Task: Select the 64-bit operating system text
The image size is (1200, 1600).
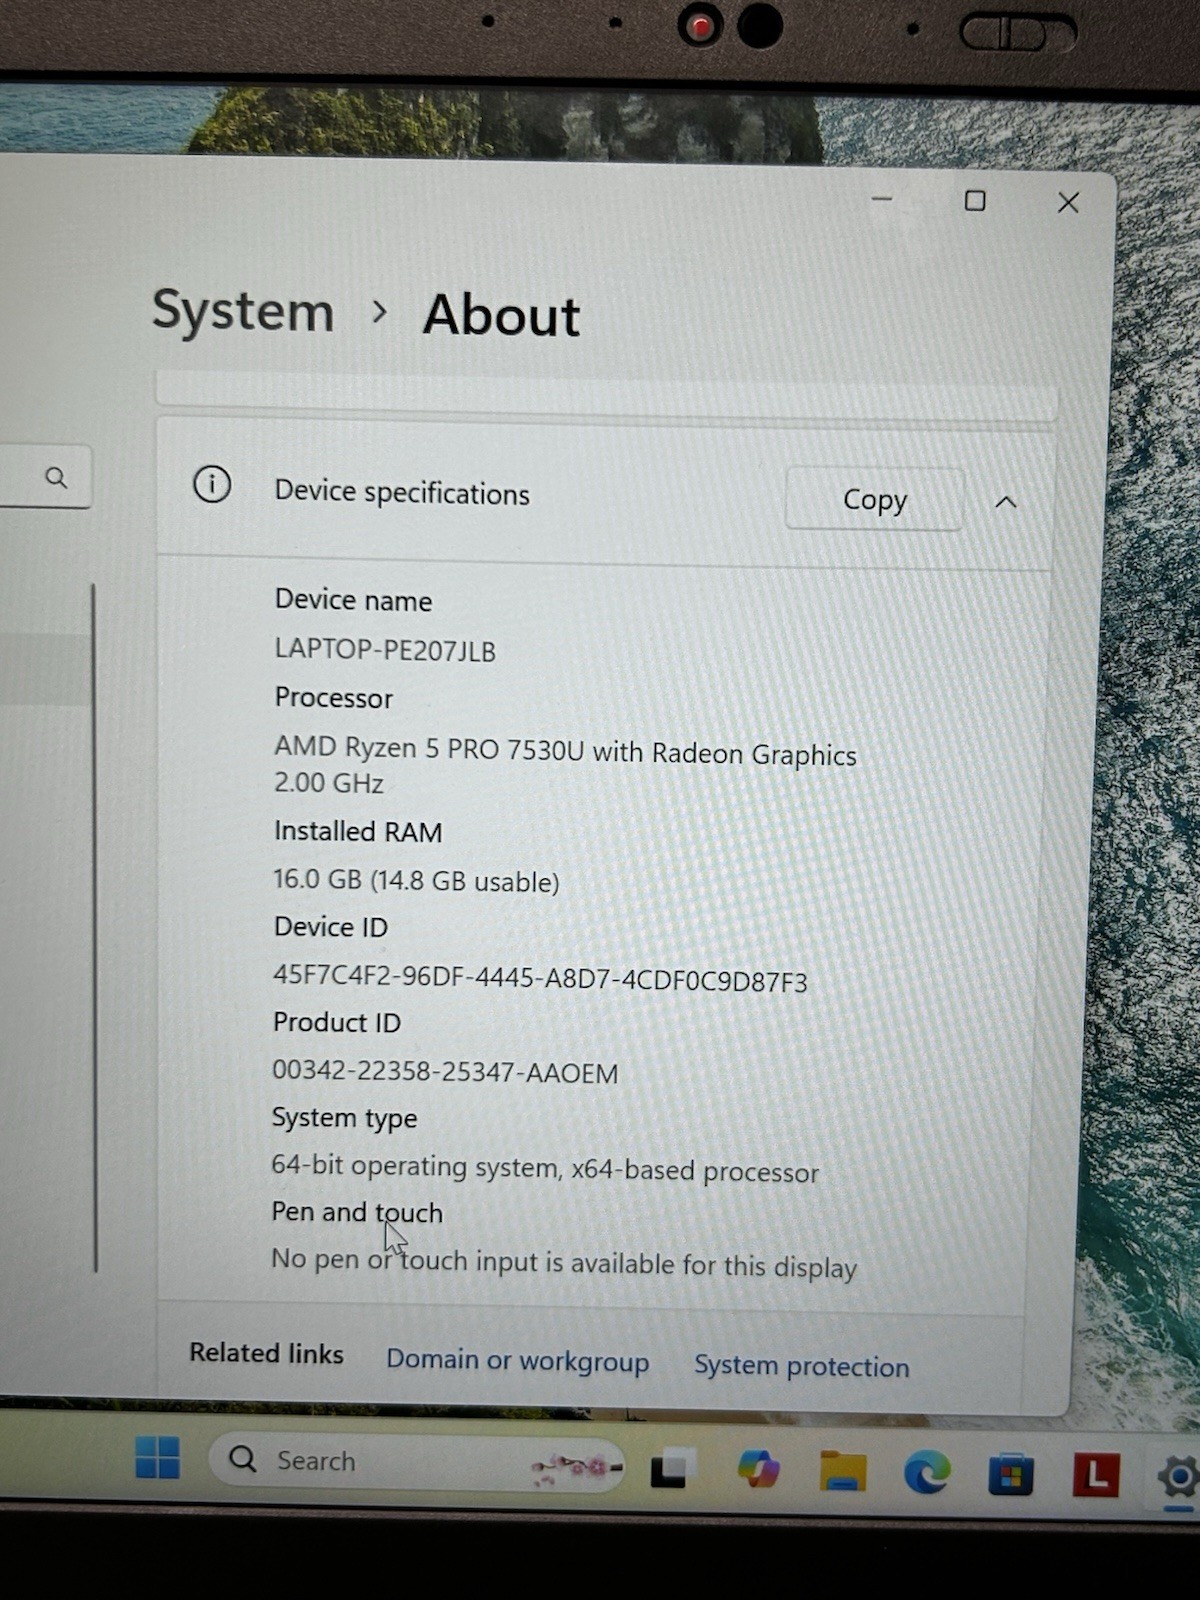Action: click(545, 1169)
